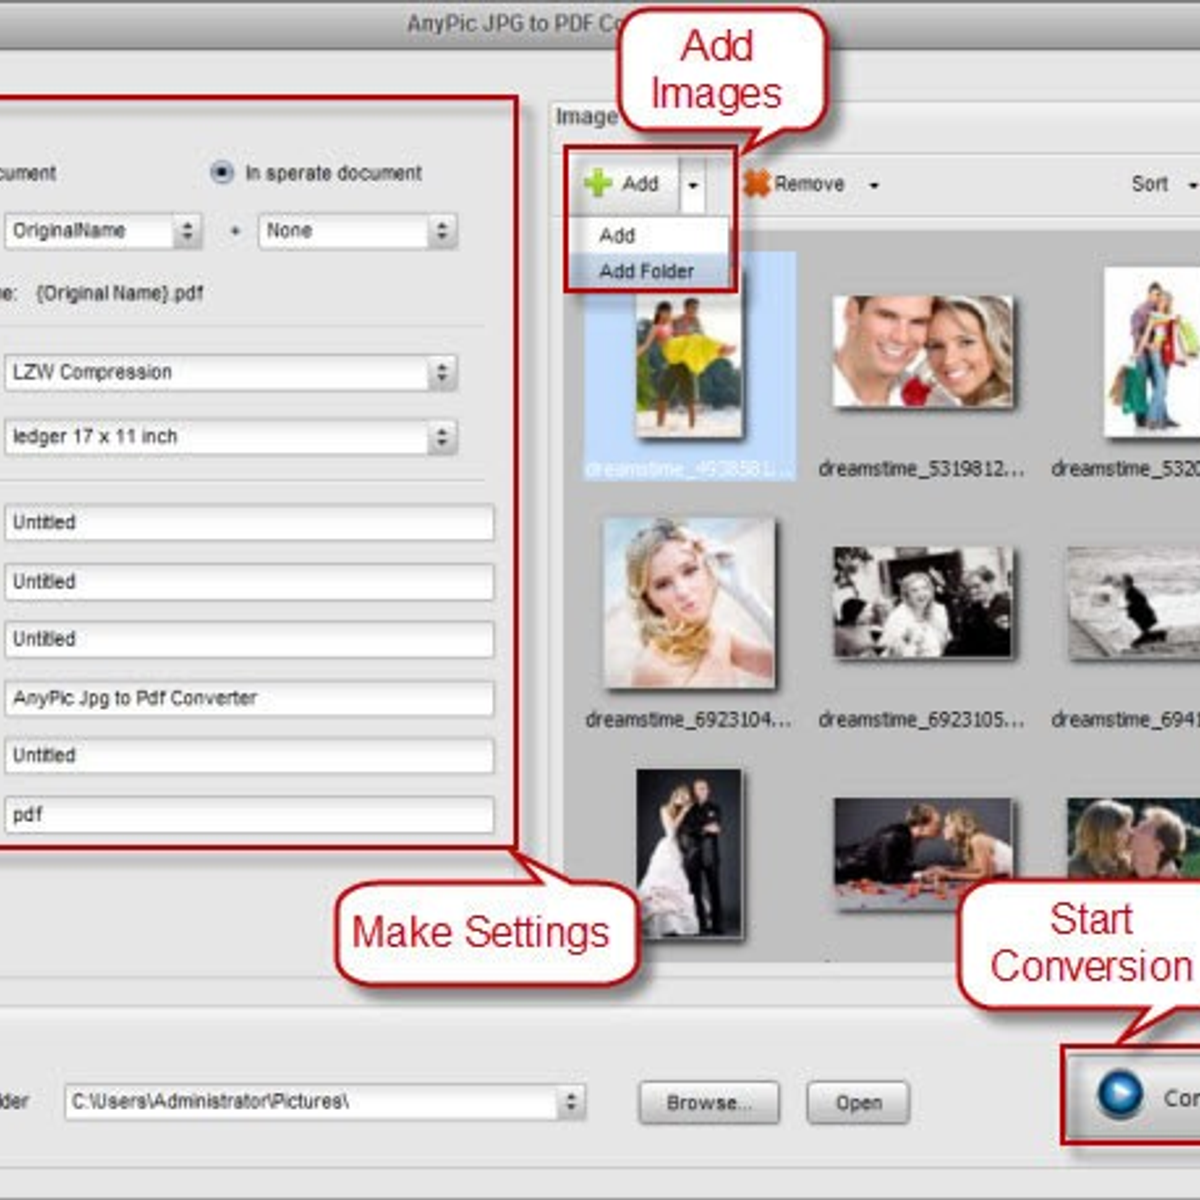Click the Open output folder button

pyautogui.click(x=858, y=1102)
